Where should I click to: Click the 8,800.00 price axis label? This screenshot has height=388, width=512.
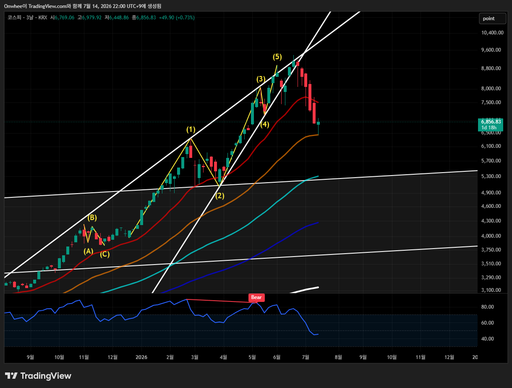pyautogui.click(x=492, y=68)
